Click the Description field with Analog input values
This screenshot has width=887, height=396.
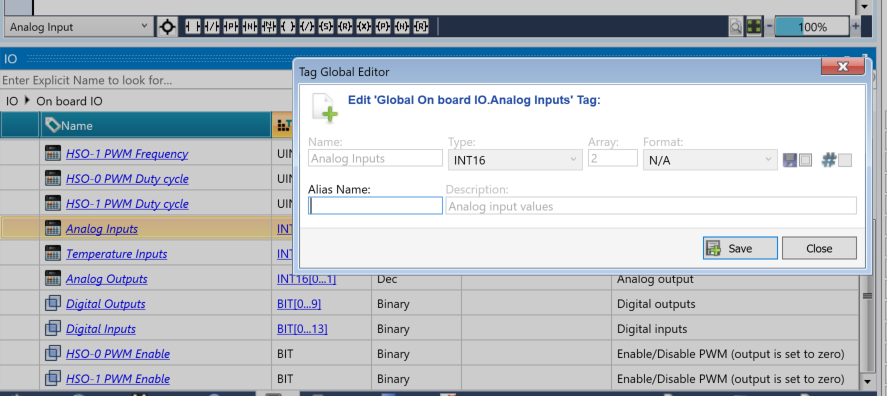tap(651, 206)
